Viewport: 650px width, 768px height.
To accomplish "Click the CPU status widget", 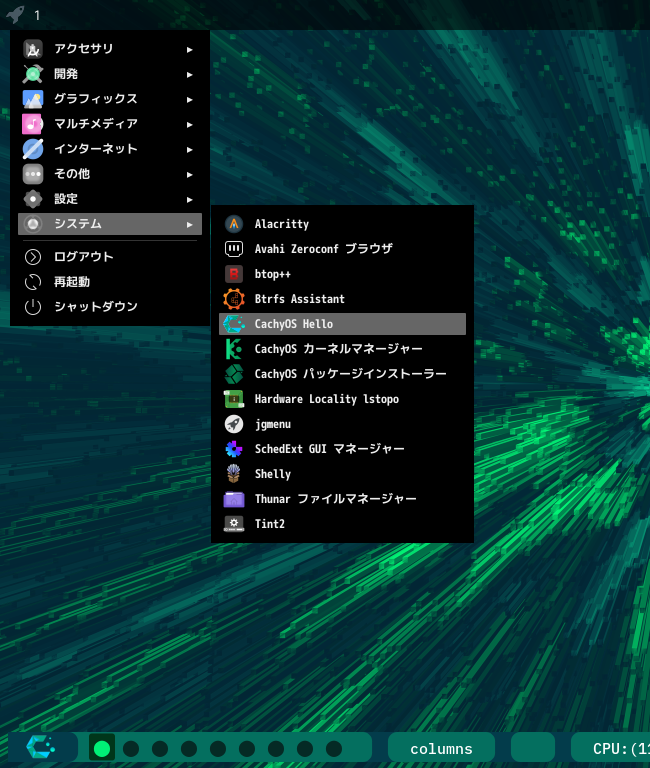I will (611, 749).
